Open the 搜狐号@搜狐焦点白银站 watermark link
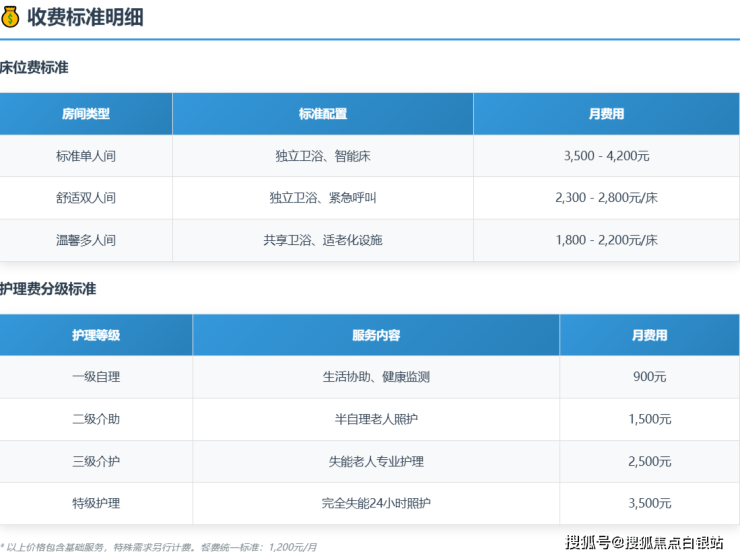The width and height of the screenshot is (740, 558). [x=644, y=542]
